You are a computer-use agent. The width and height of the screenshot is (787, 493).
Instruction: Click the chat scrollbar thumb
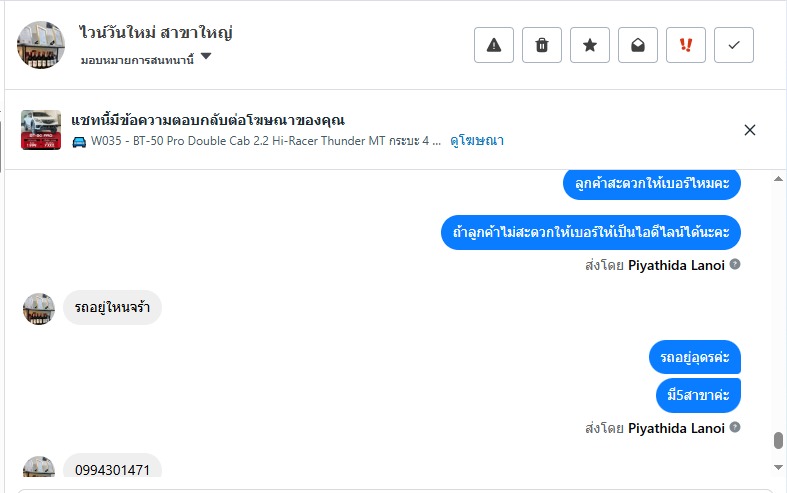click(x=778, y=441)
